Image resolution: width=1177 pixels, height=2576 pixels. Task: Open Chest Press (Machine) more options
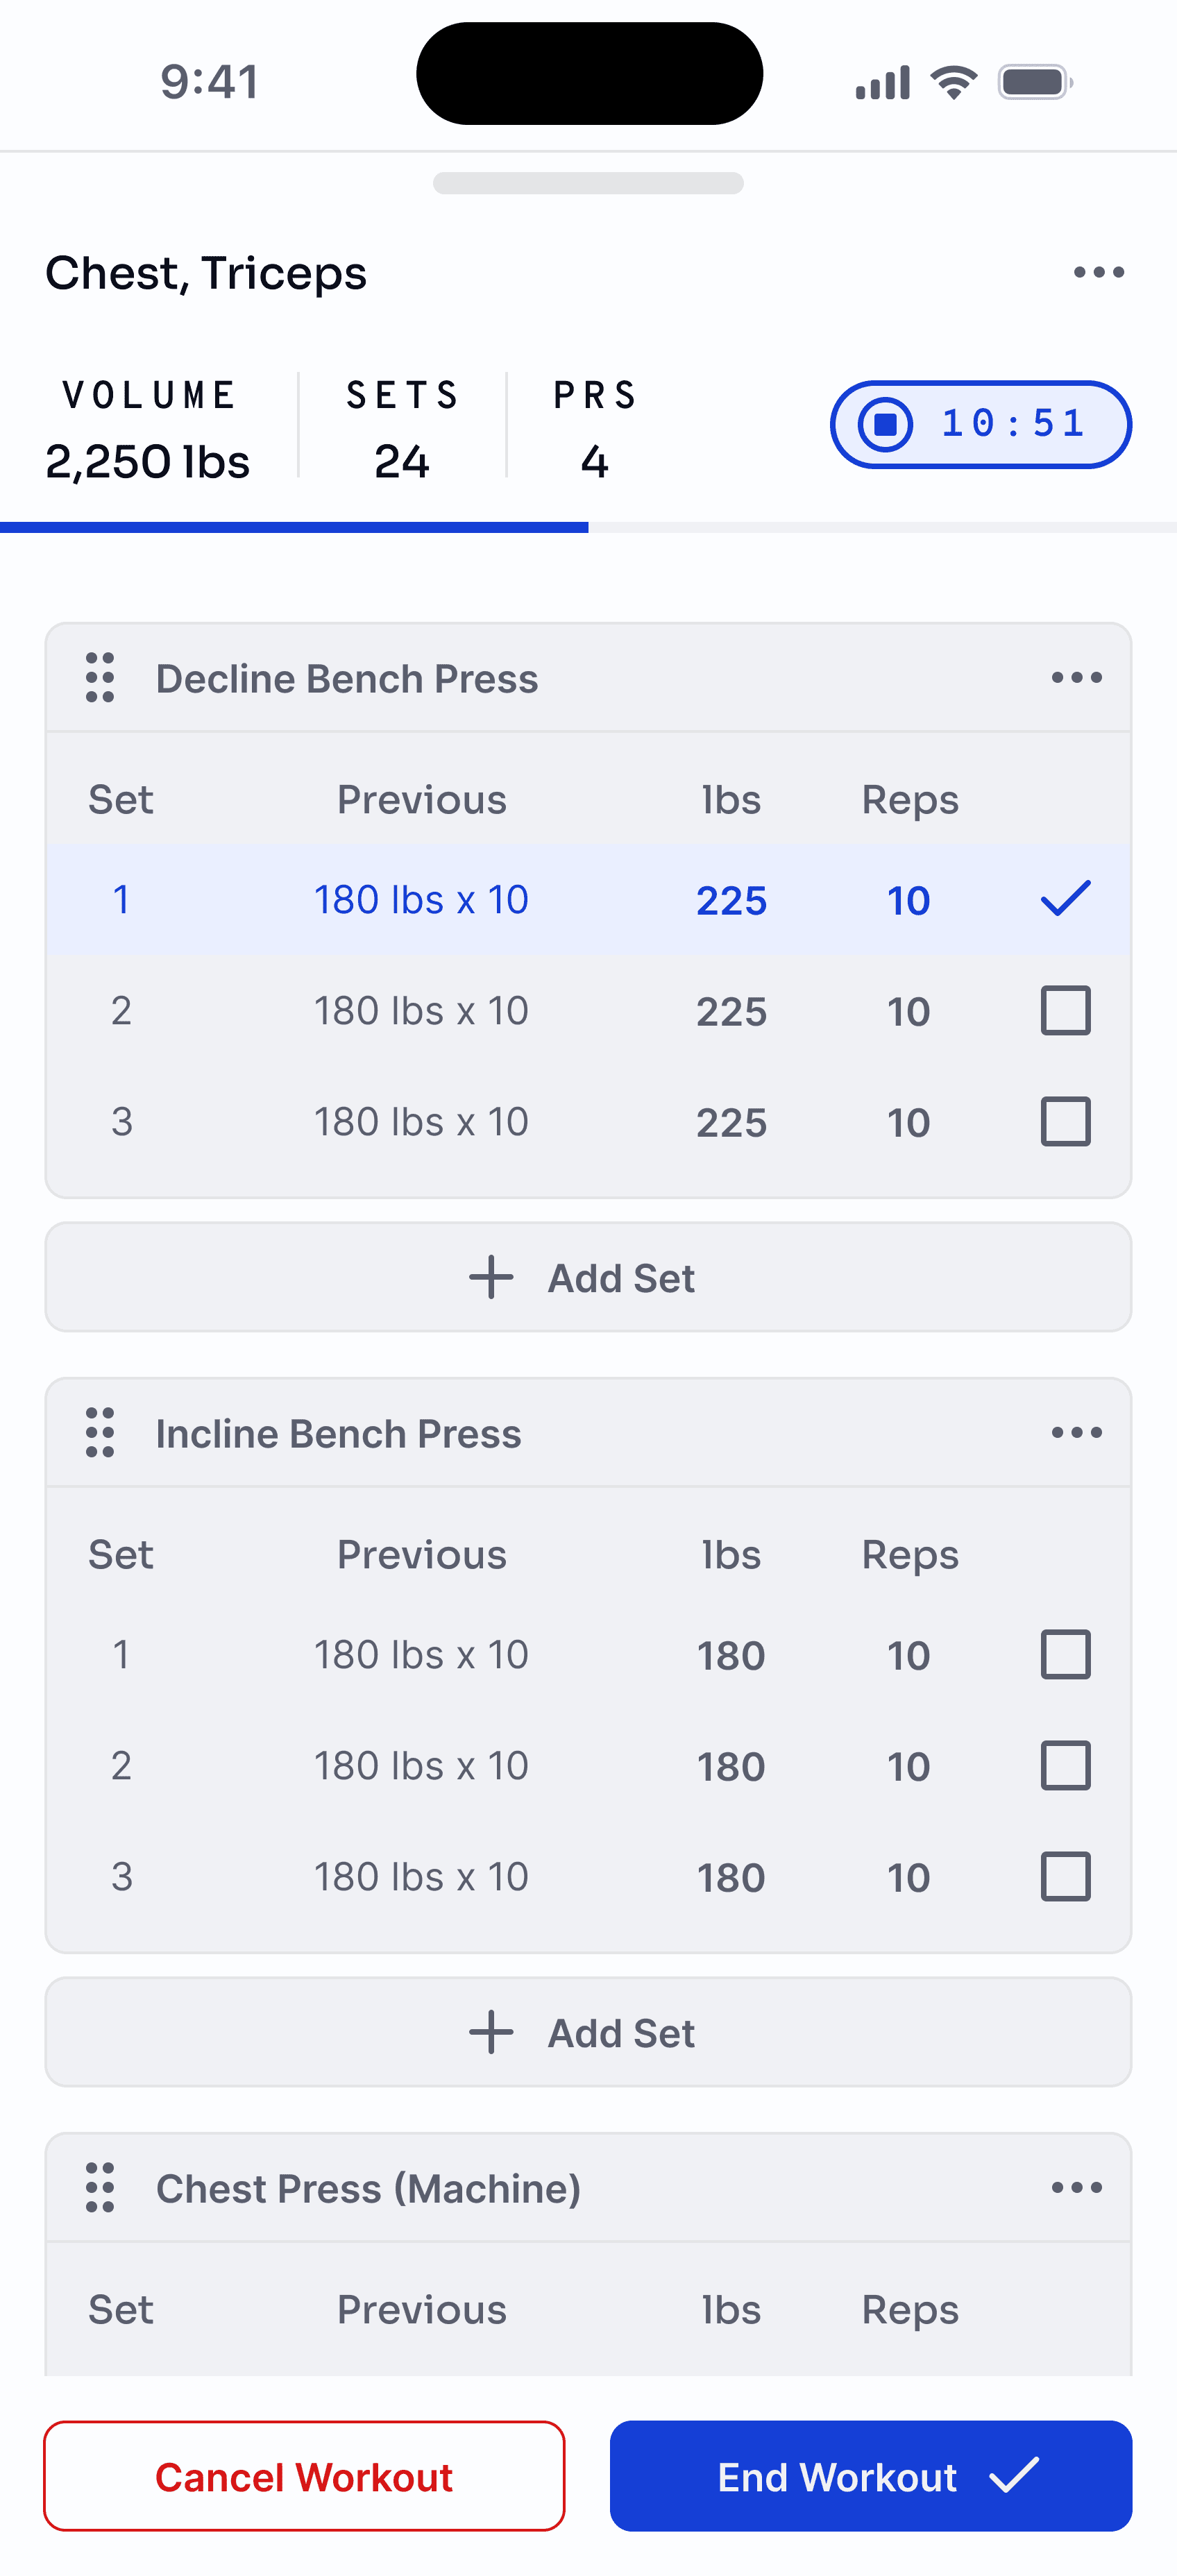tap(1076, 2188)
